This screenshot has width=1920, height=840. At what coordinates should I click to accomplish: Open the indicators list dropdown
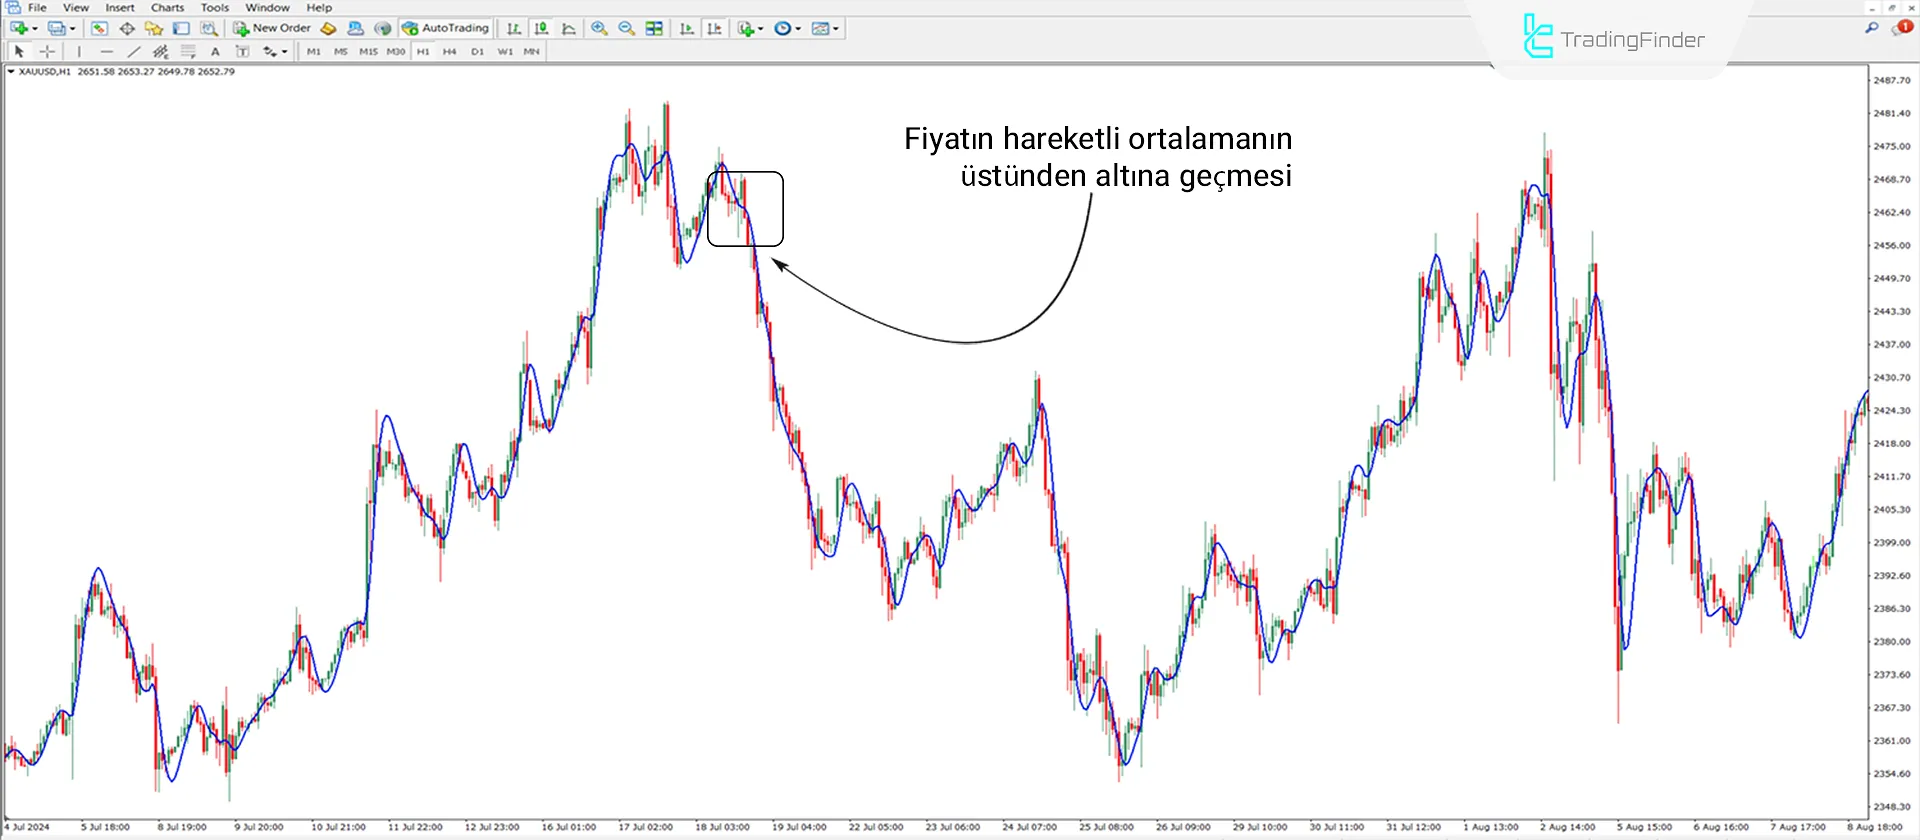(761, 28)
